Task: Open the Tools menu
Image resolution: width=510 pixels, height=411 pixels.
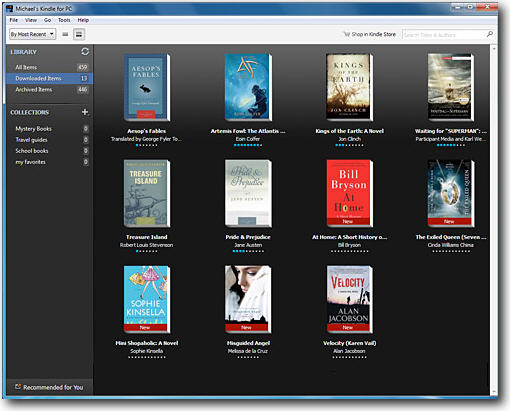Action: 64,20
